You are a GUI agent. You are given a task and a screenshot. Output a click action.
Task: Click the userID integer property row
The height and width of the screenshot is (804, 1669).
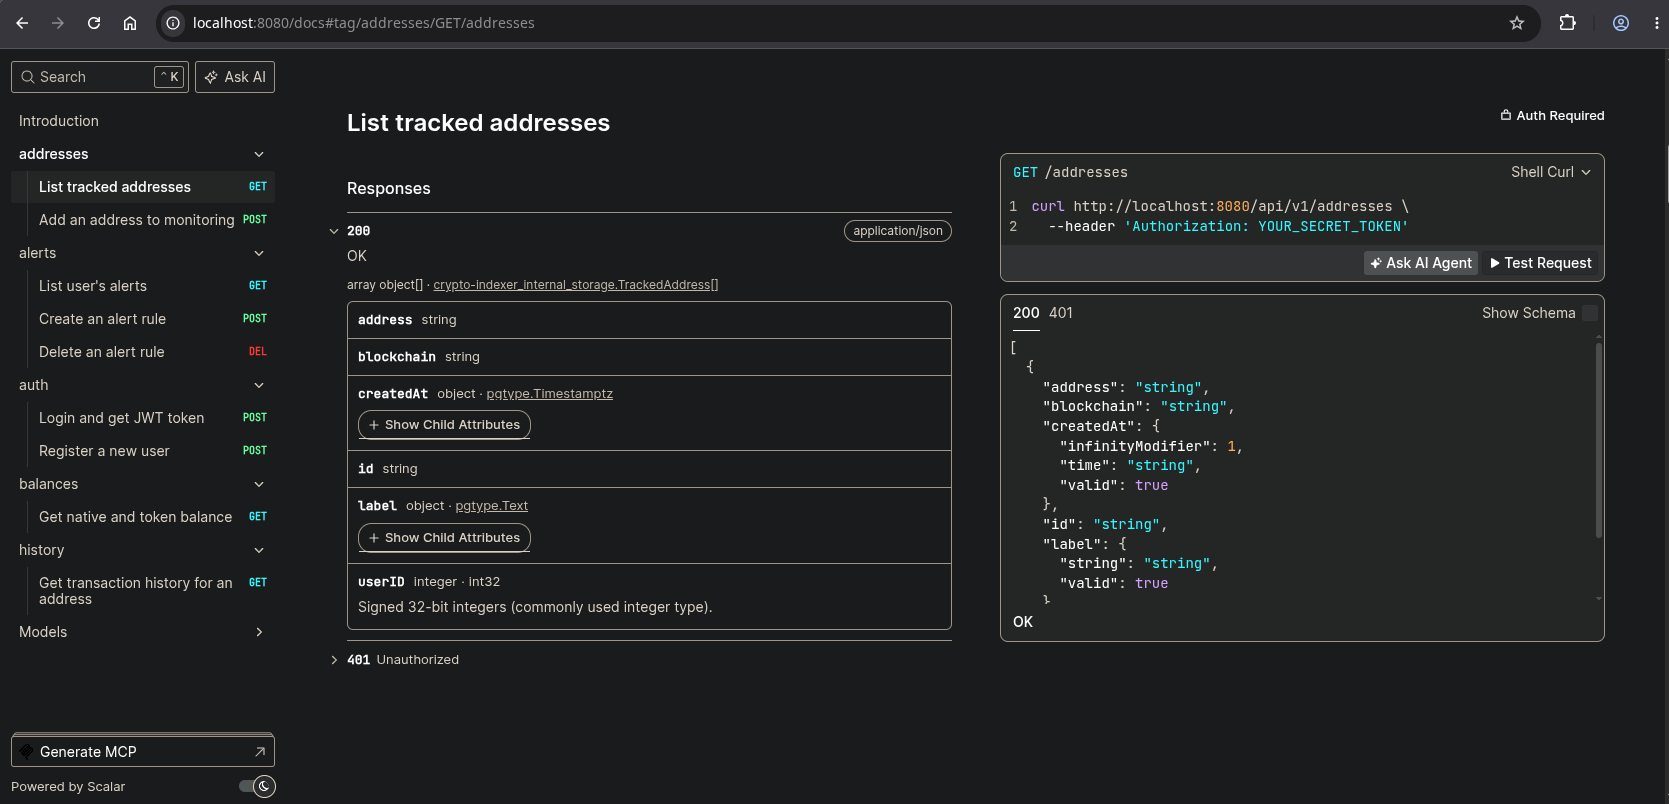point(649,596)
